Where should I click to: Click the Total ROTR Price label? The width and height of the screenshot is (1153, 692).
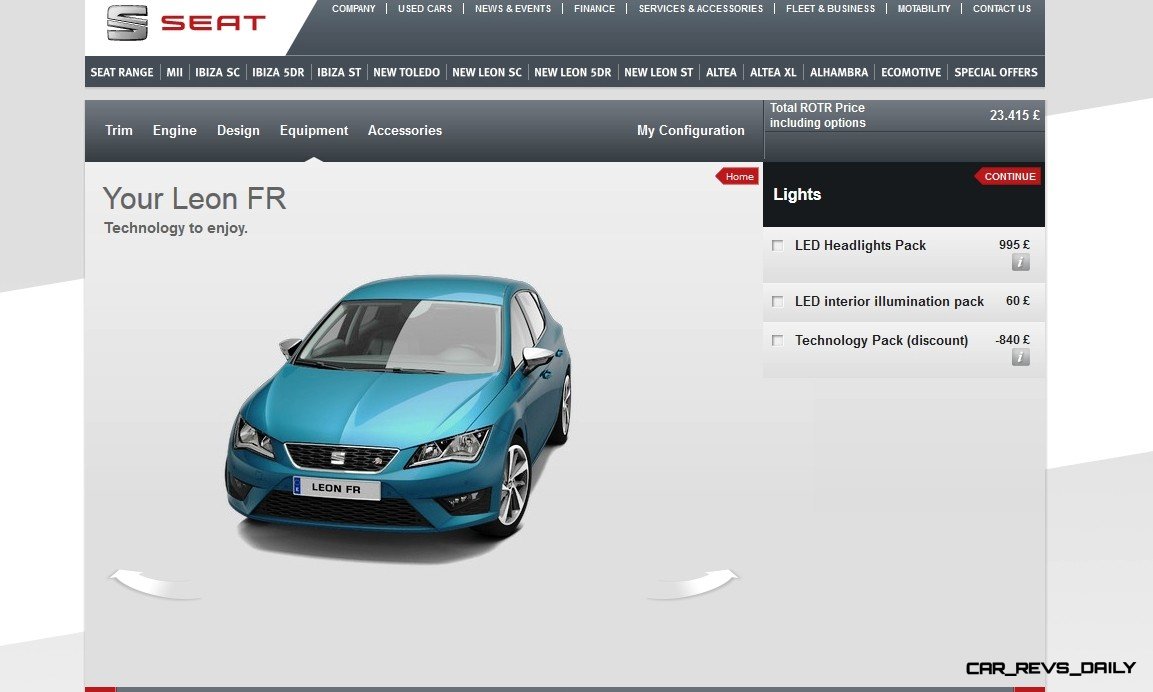click(x=817, y=115)
